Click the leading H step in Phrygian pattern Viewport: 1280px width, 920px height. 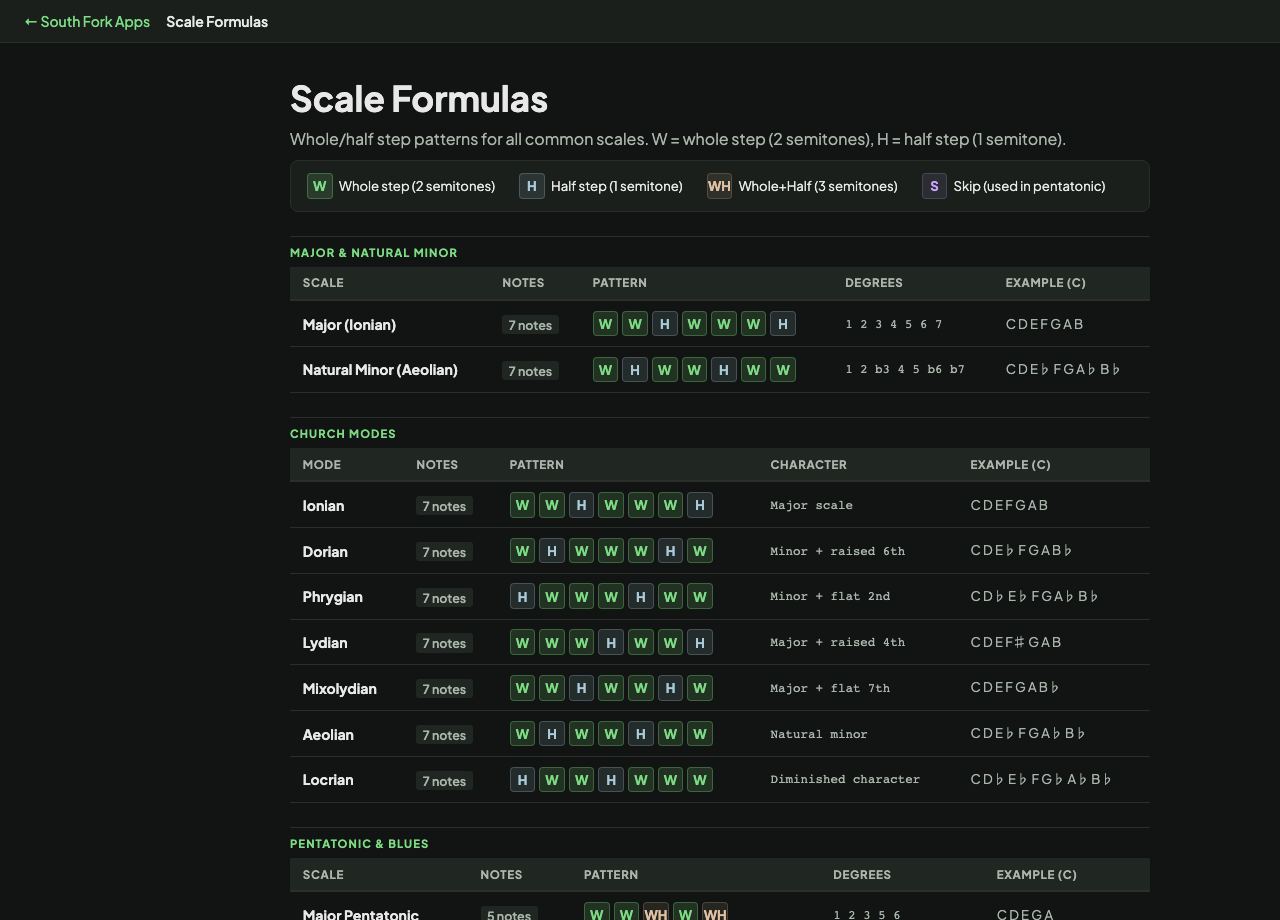522,597
